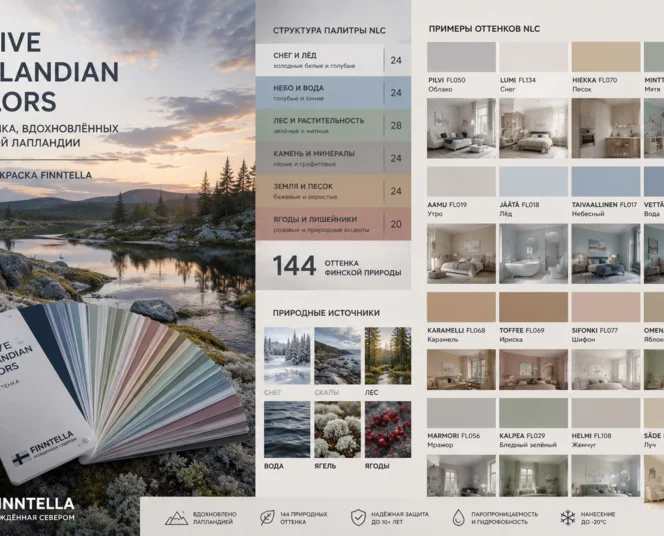This screenshot has height=536, width=664.
Task: Click the ПРИМЕРЫ ОТТЕНКОВ NLC heading
Action: 484,29
